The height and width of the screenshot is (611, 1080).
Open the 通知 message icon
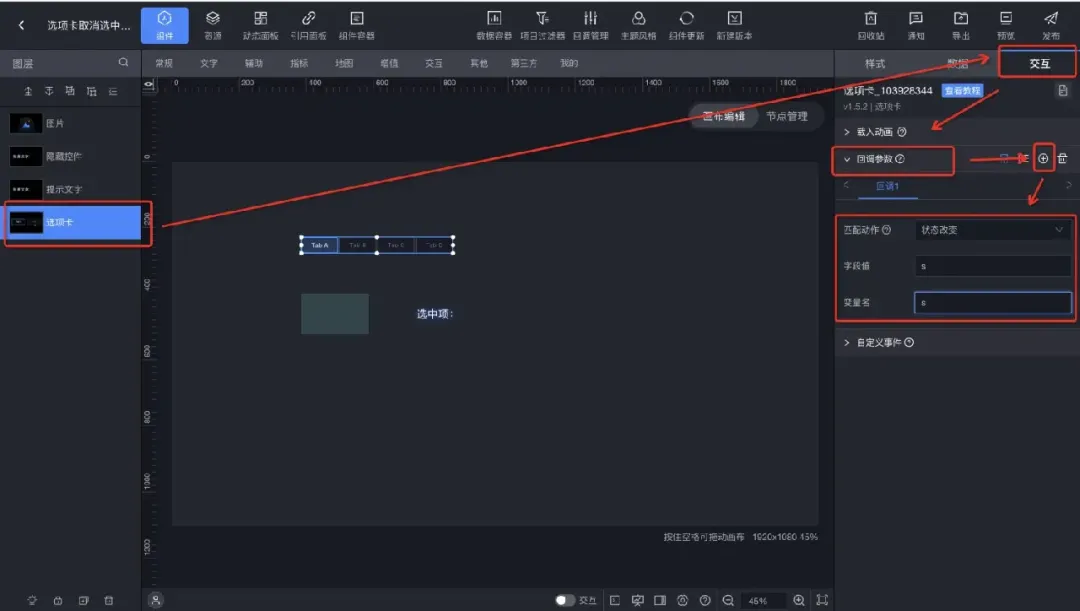pyautogui.click(x=915, y=25)
